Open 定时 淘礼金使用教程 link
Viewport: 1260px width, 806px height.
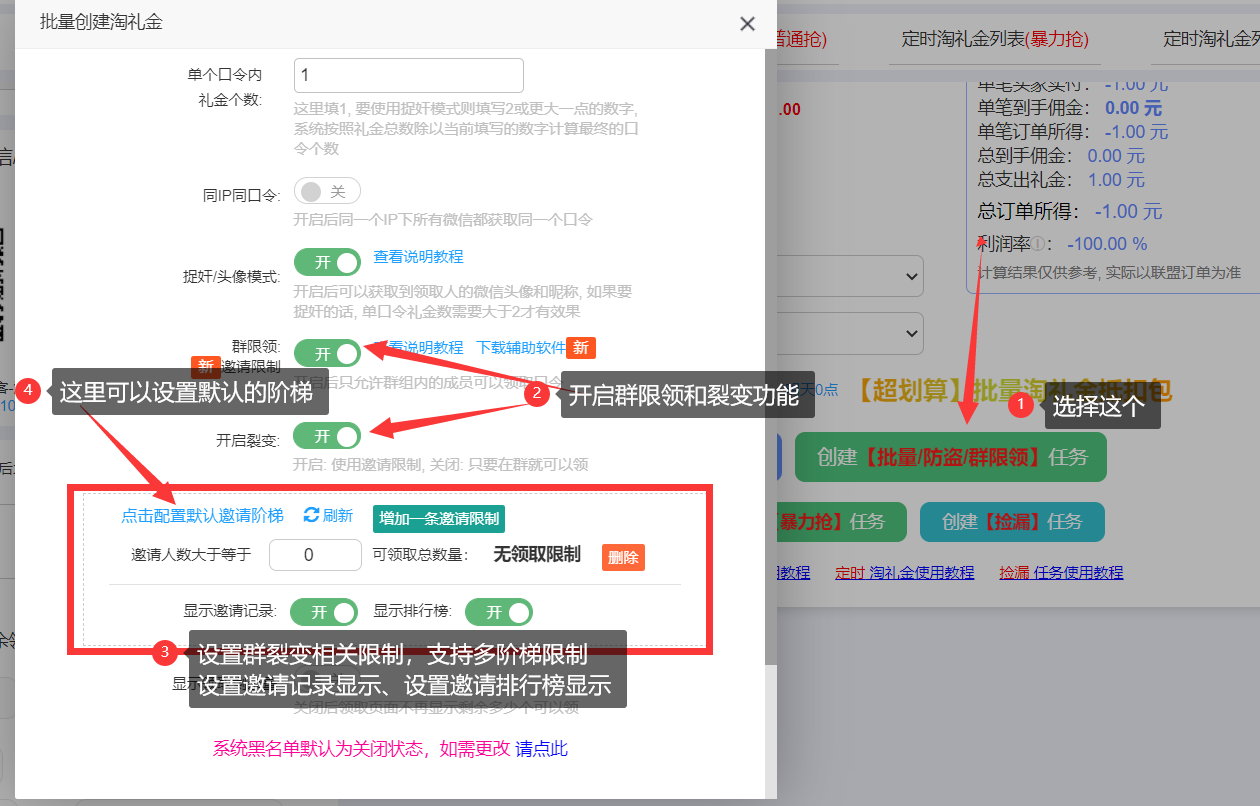[904, 572]
